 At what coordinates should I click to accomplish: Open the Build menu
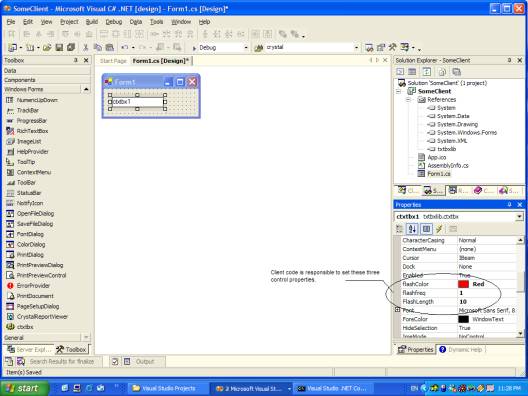click(x=92, y=22)
